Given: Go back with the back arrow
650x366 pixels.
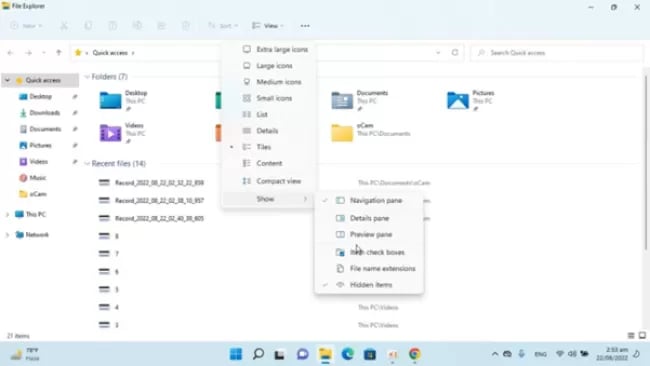Looking at the screenshot, I should click(11, 53).
